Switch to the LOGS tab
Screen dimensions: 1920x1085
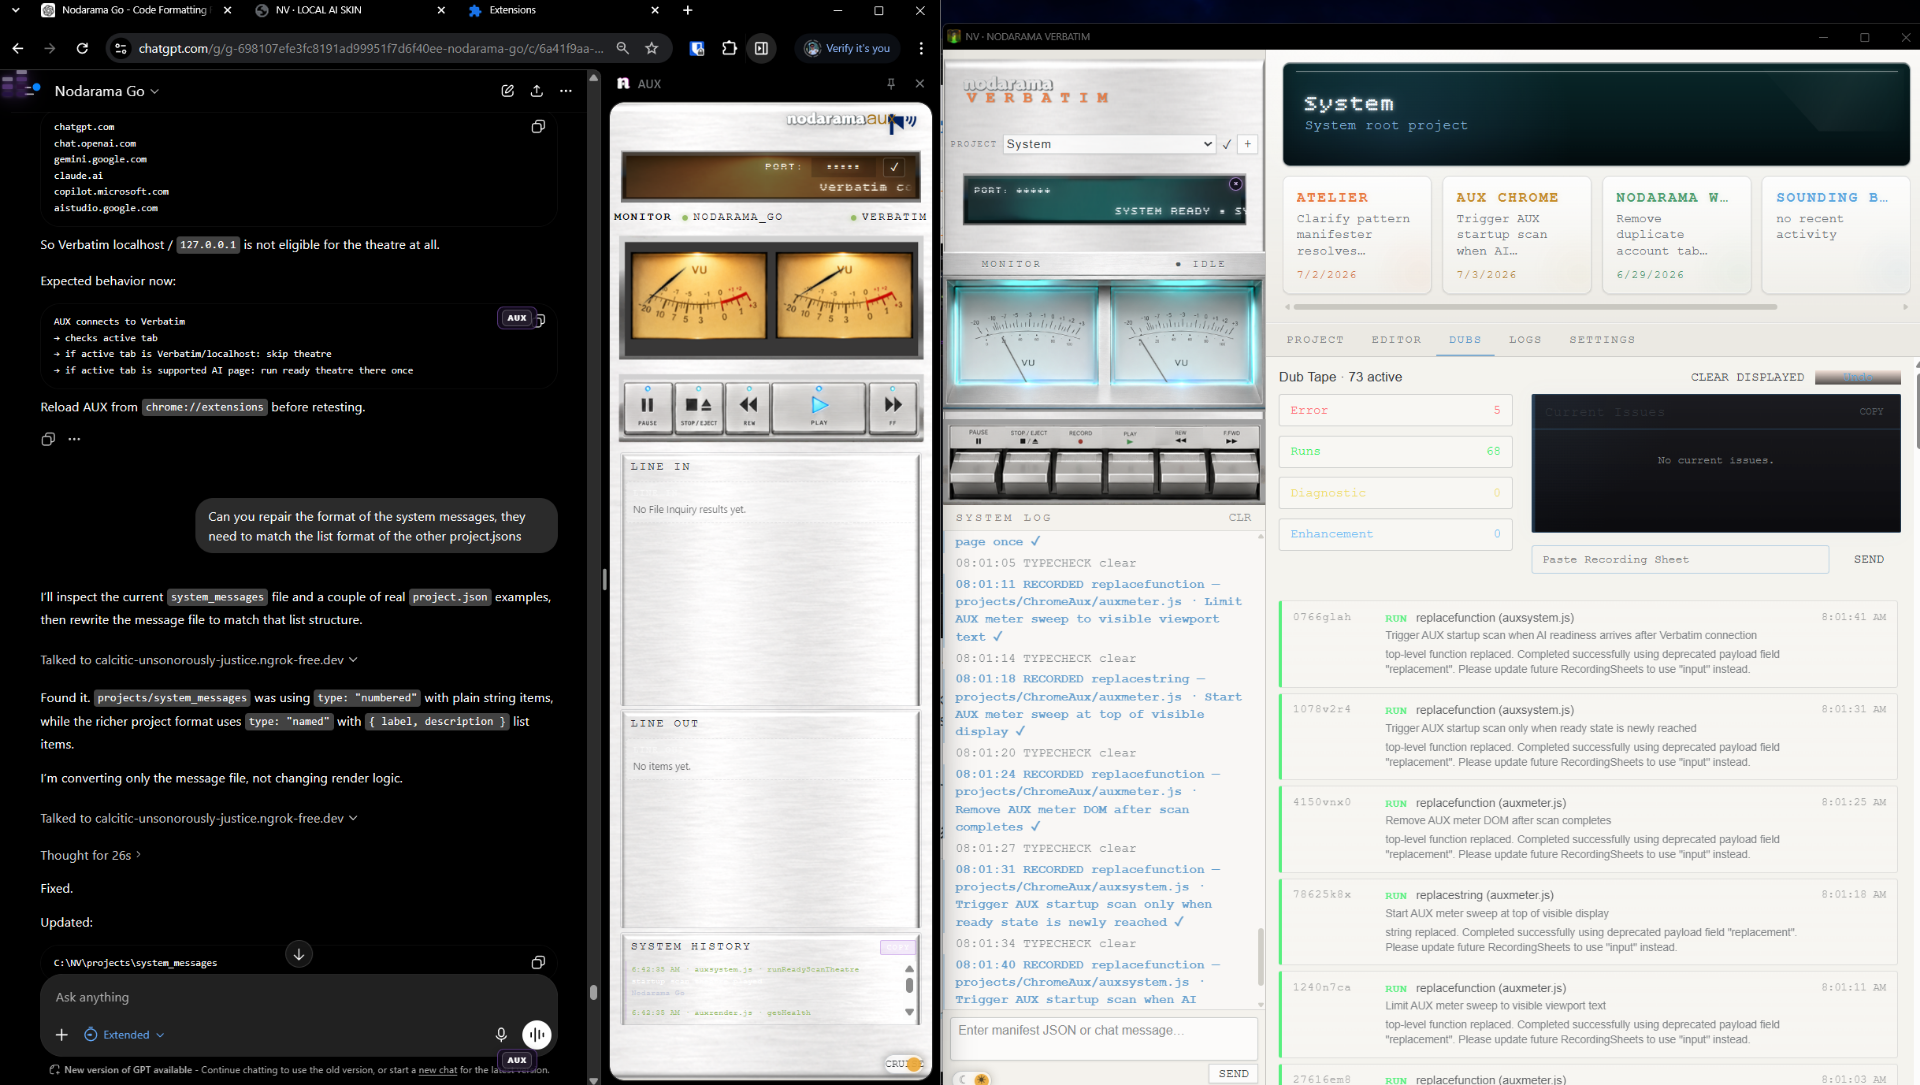(x=1525, y=340)
